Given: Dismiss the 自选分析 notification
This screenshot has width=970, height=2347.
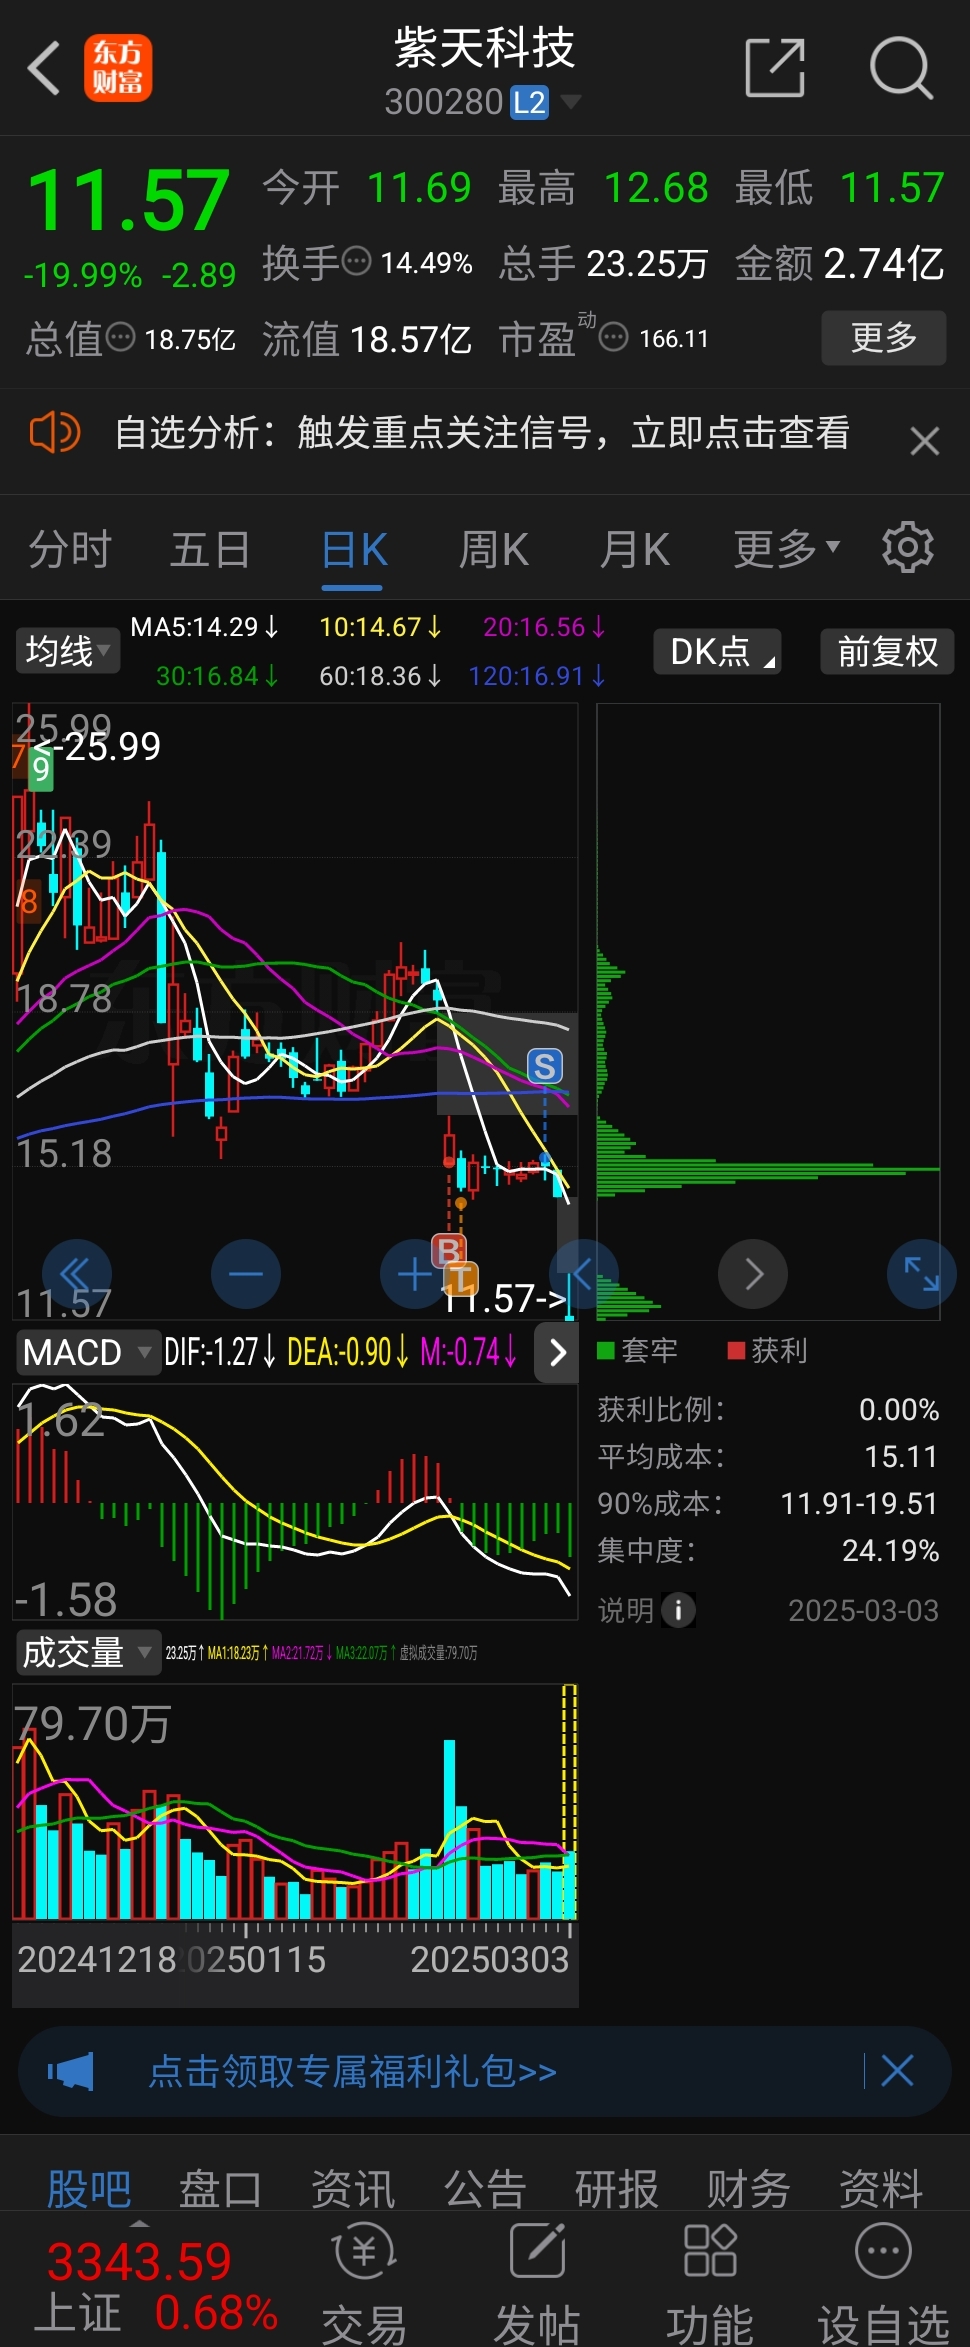Looking at the screenshot, I should pyautogui.click(x=925, y=440).
